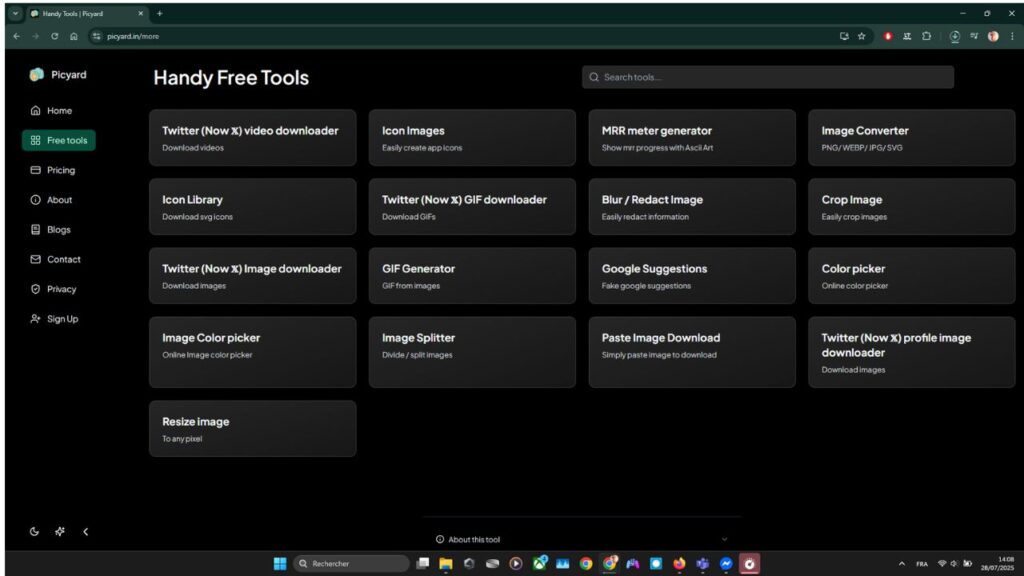Open the Color picker tool card
This screenshot has width=1024, height=576.
point(912,276)
